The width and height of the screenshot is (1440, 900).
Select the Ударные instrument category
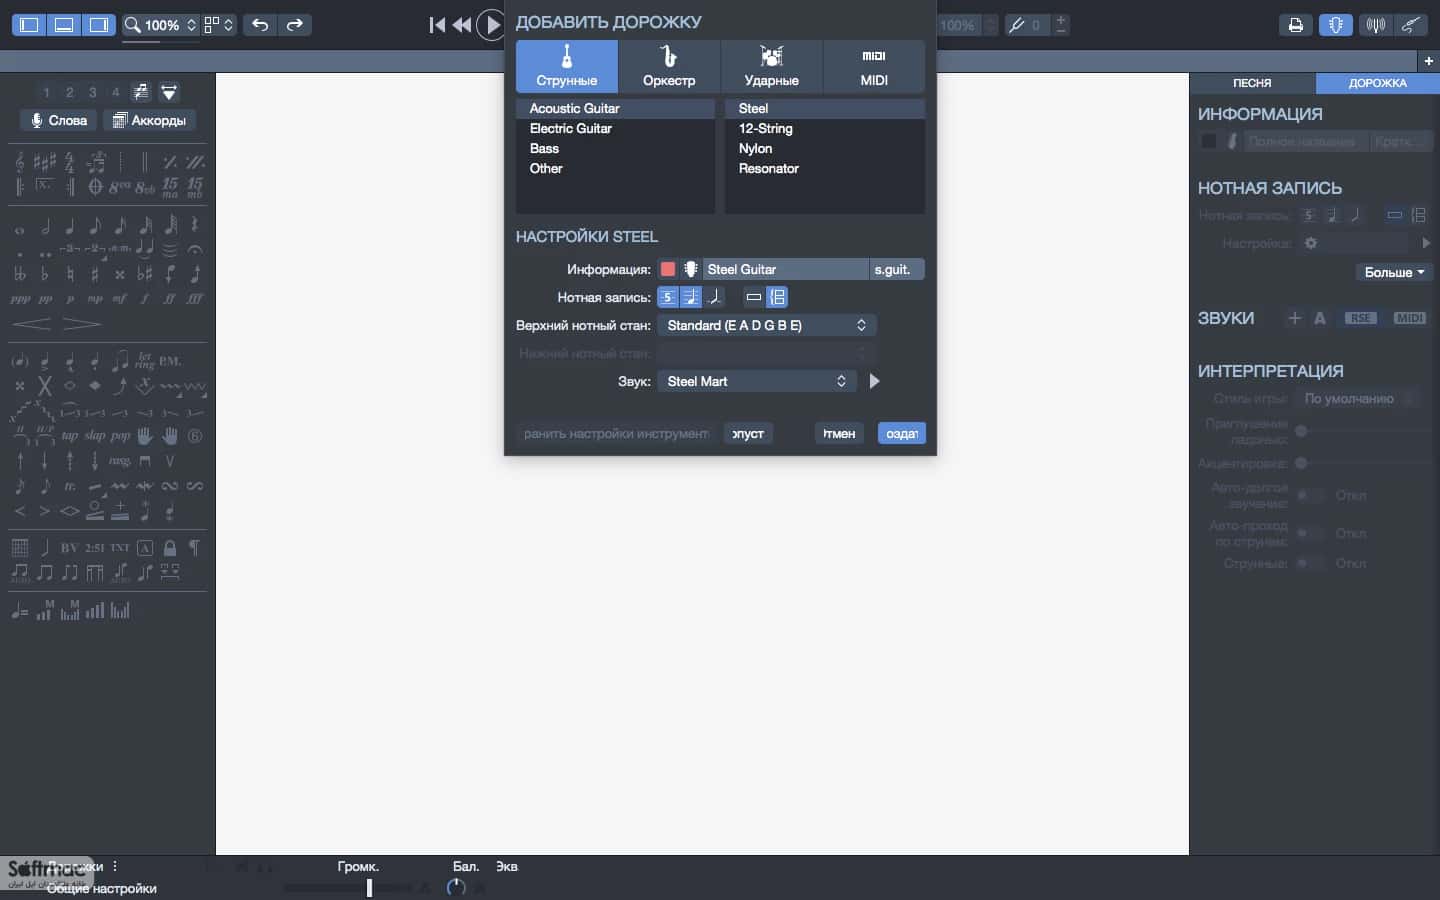point(771,67)
